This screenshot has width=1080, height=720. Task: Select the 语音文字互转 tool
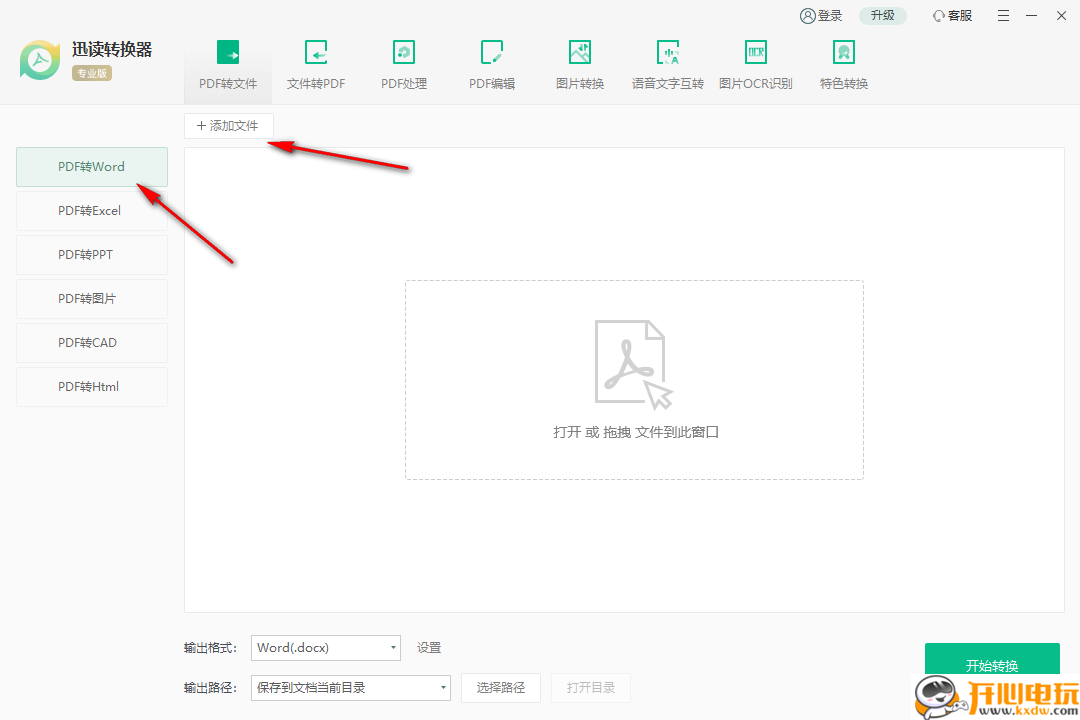[x=667, y=63]
